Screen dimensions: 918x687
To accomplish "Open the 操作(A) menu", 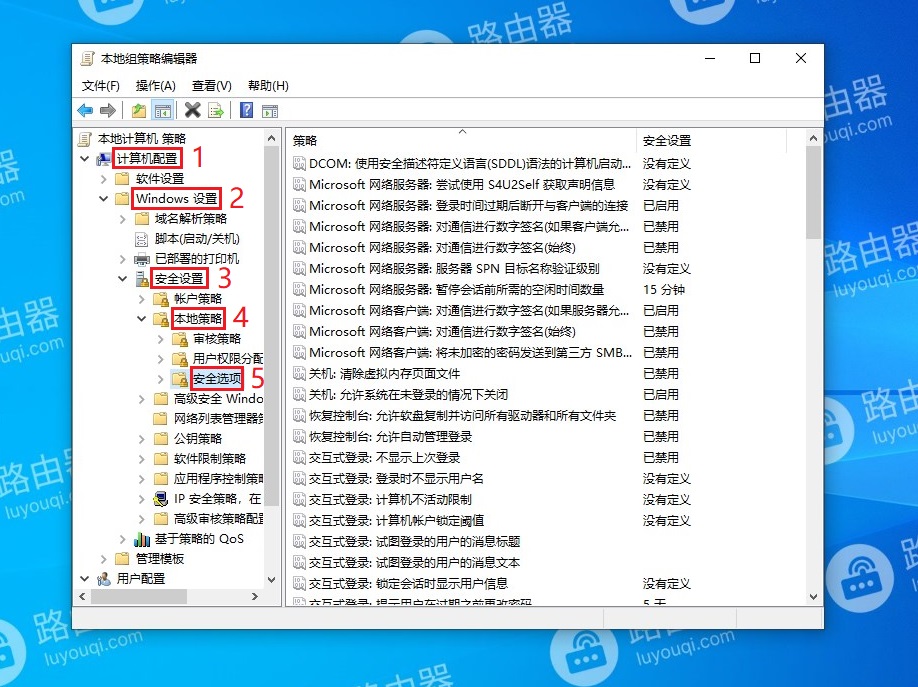I will click(156, 86).
